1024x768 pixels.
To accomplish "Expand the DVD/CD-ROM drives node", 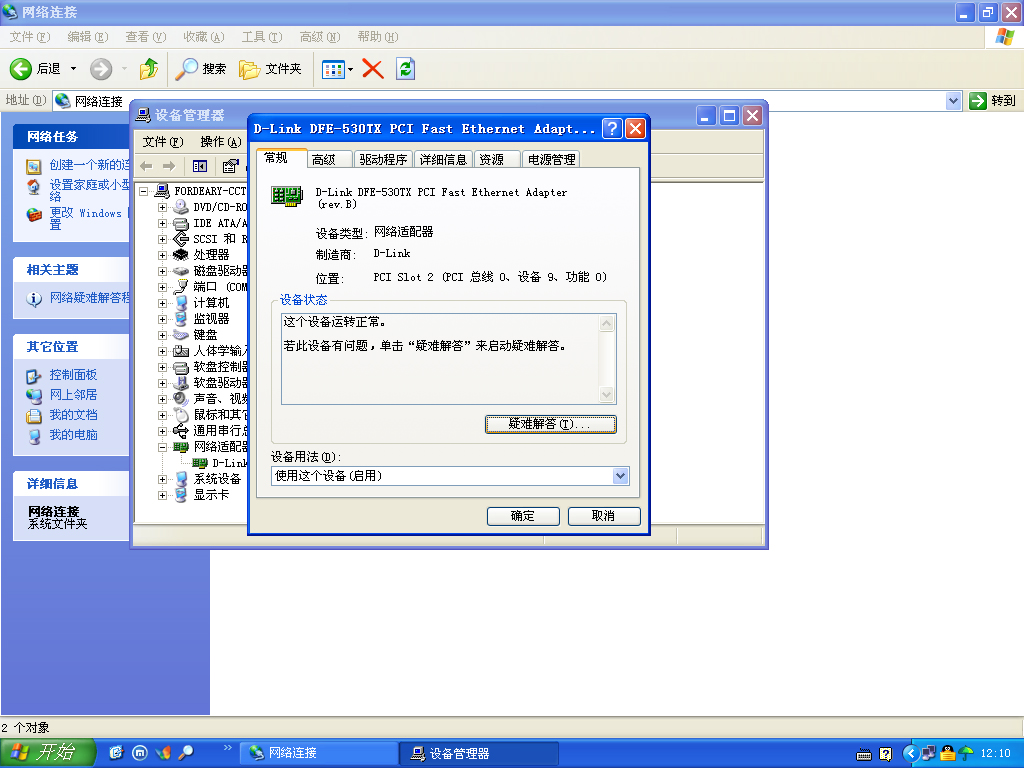I will pos(163,207).
